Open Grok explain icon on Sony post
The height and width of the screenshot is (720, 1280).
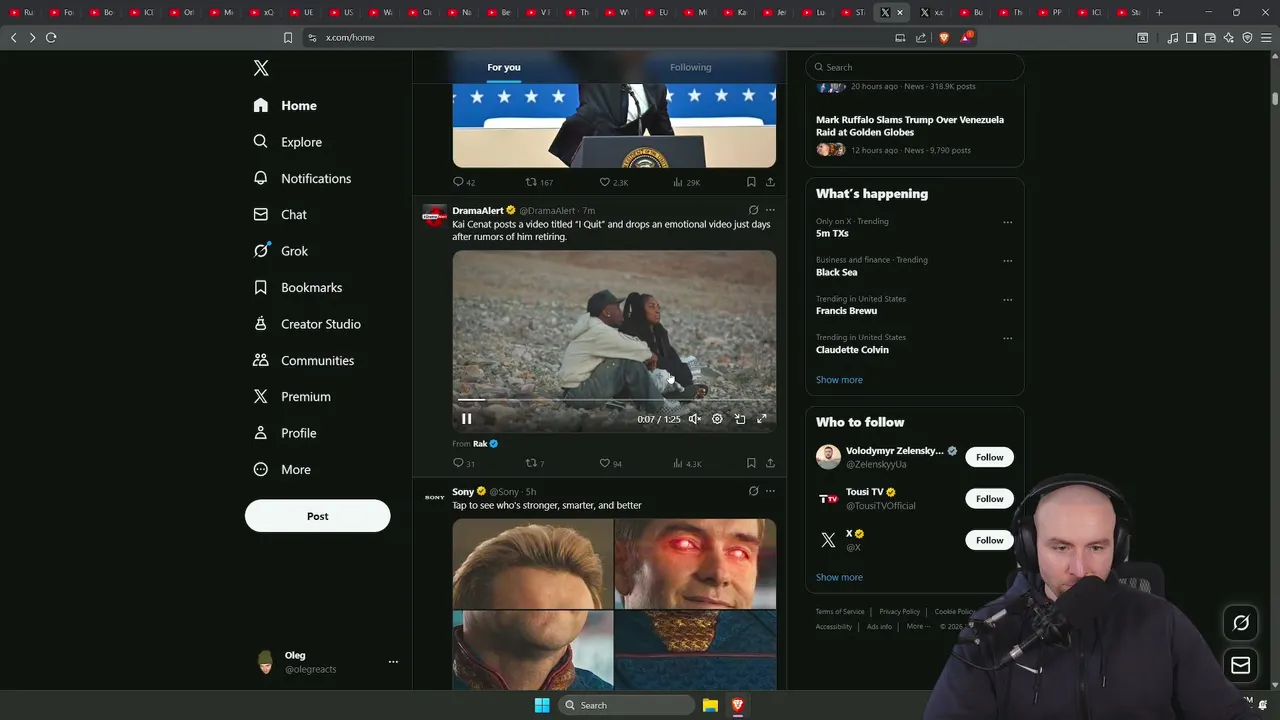click(753, 491)
